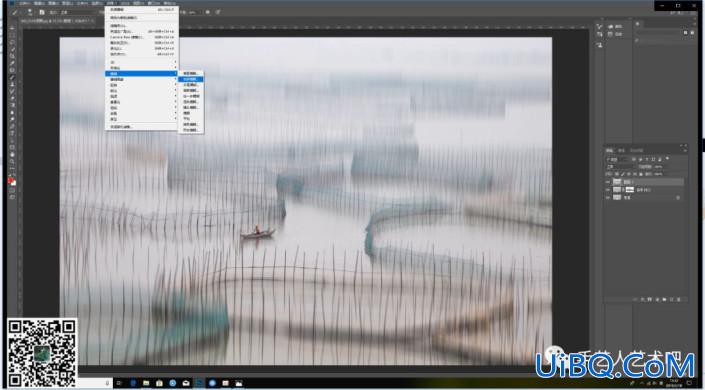Click the delete layer trash icon
The width and height of the screenshot is (705, 390).
pyautogui.click(x=678, y=299)
